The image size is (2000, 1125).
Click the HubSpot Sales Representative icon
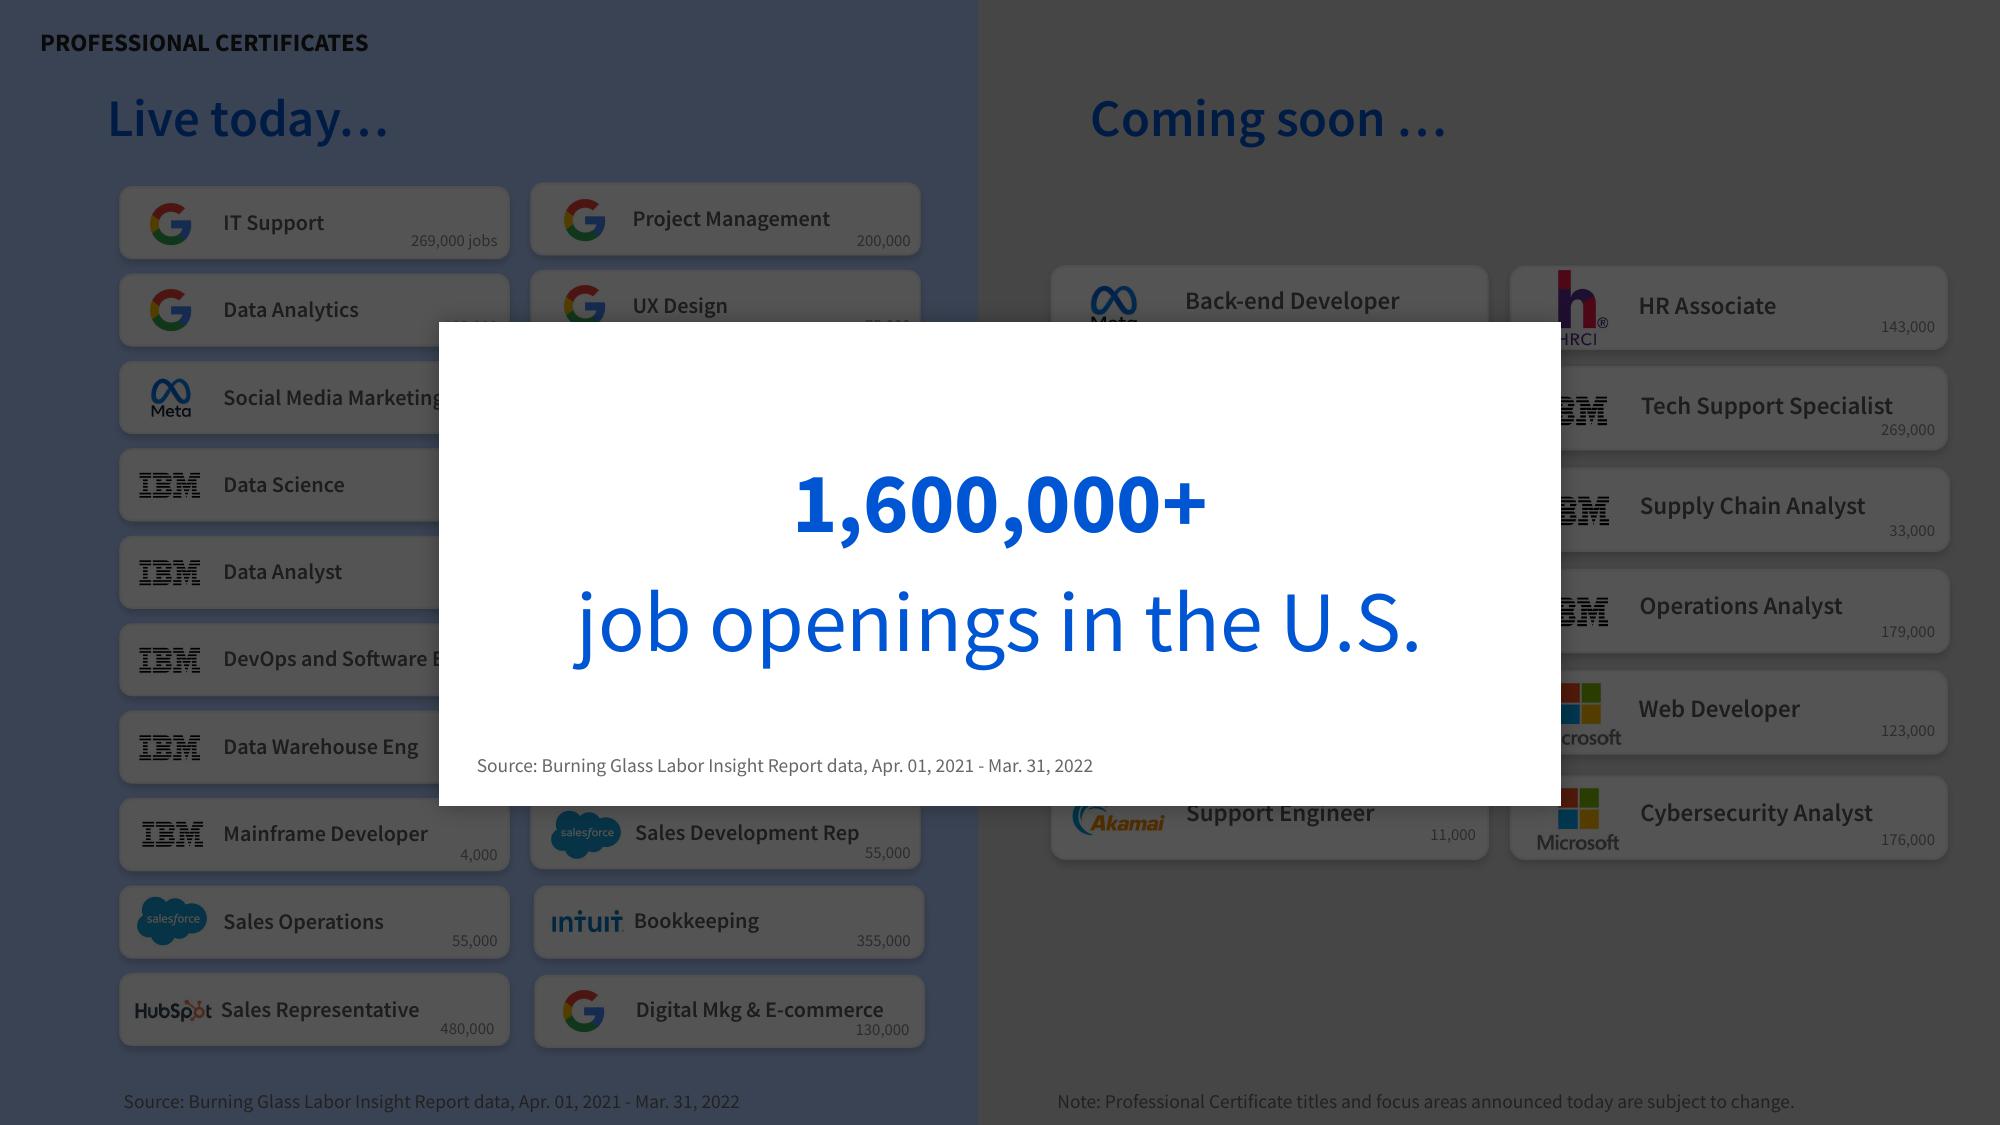click(x=174, y=1008)
